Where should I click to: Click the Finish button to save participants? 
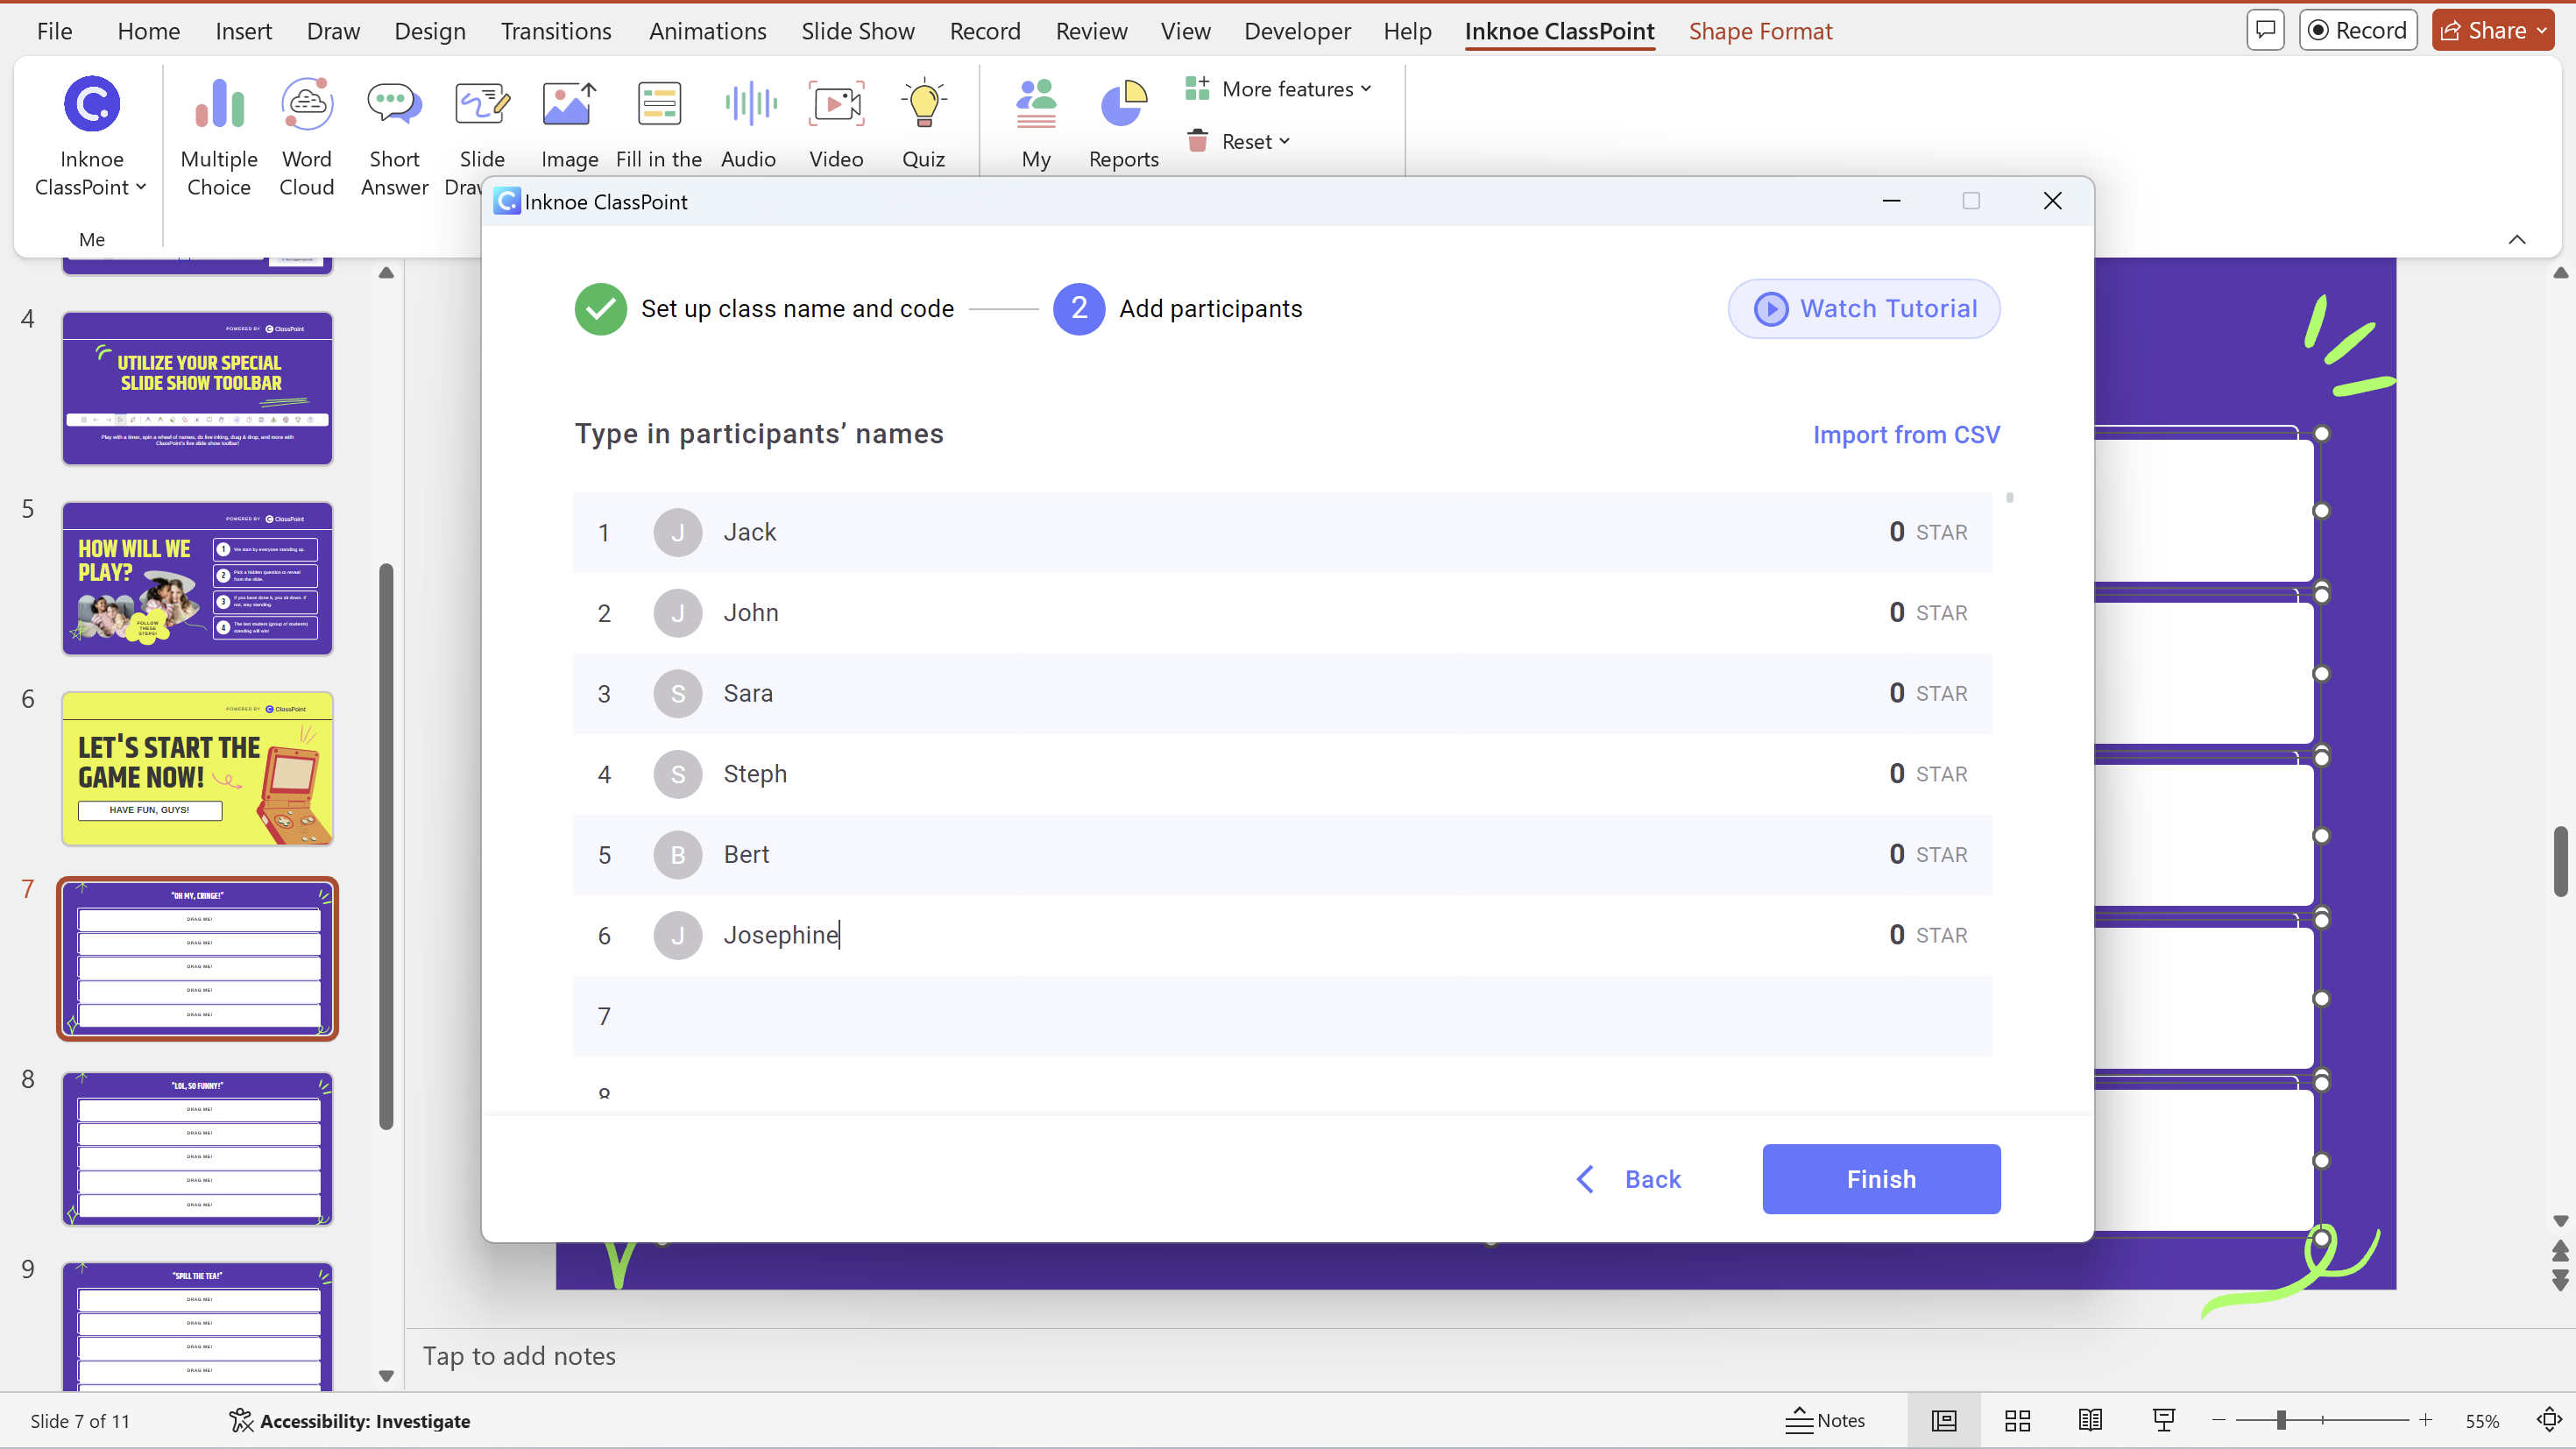(1880, 1178)
